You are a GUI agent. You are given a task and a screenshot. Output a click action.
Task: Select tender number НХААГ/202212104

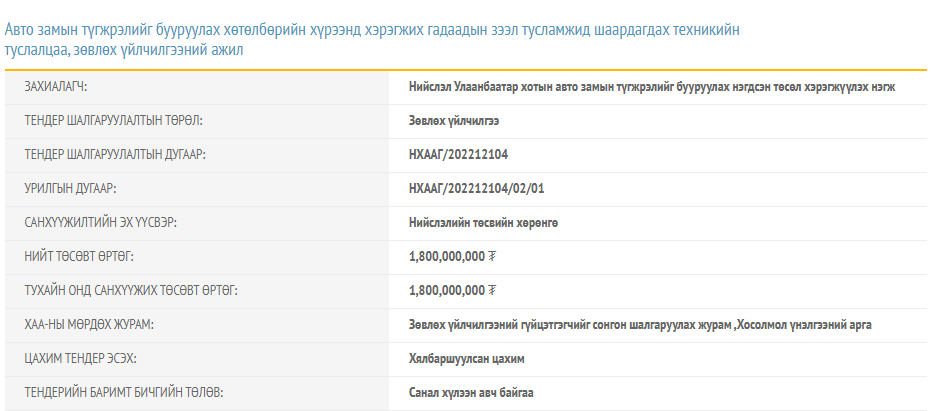point(459,155)
